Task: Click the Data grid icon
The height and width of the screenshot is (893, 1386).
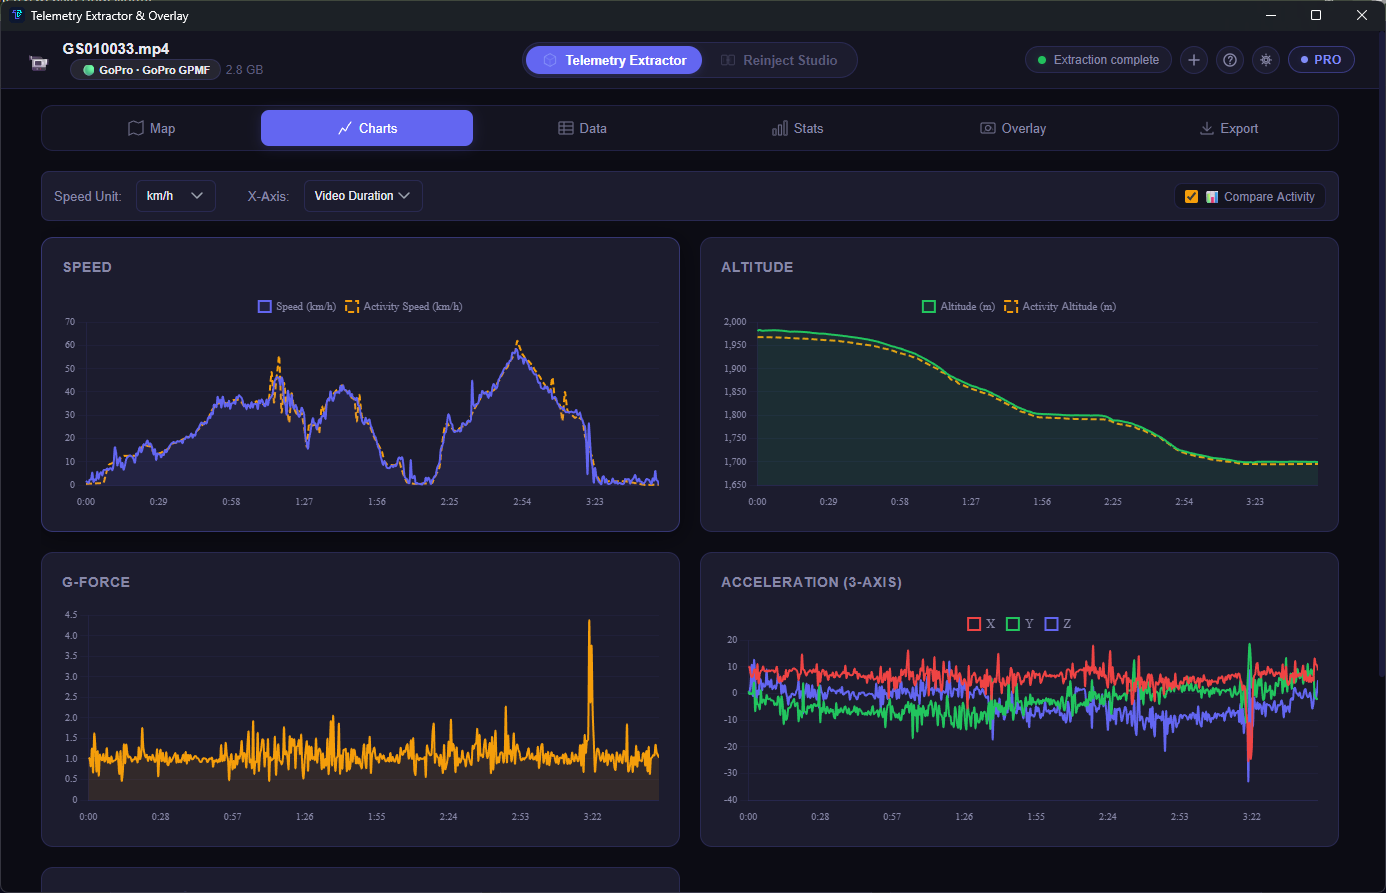Action: [565, 128]
